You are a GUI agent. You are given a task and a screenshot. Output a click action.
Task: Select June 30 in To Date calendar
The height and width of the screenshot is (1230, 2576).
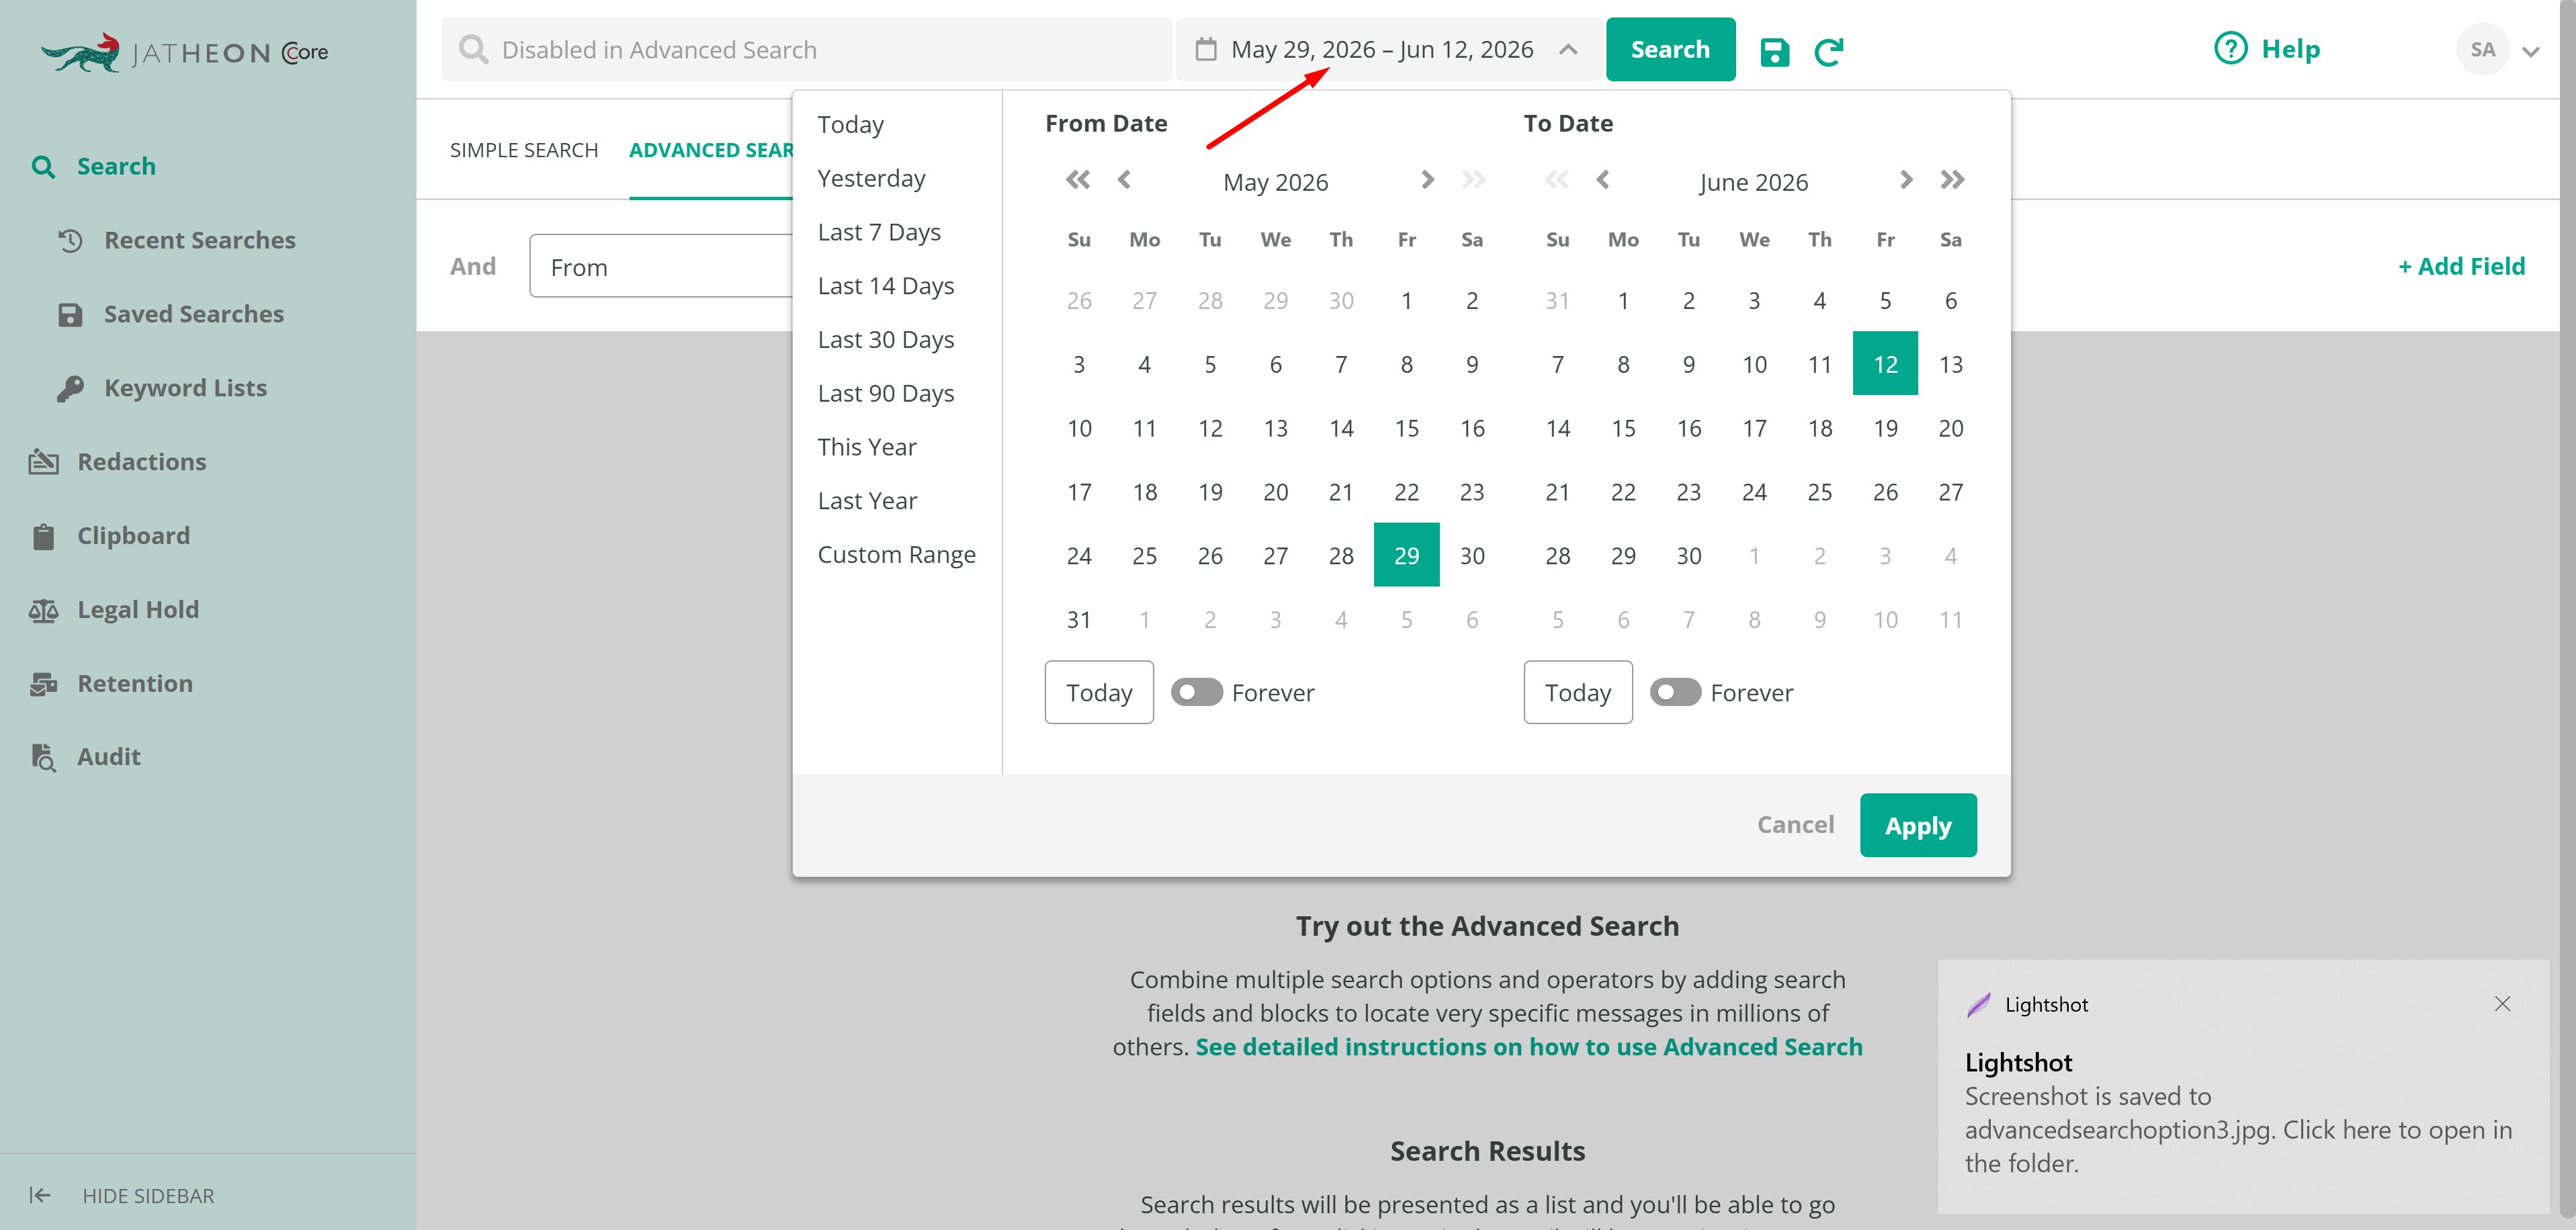pyautogui.click(x=1688, y=555)
